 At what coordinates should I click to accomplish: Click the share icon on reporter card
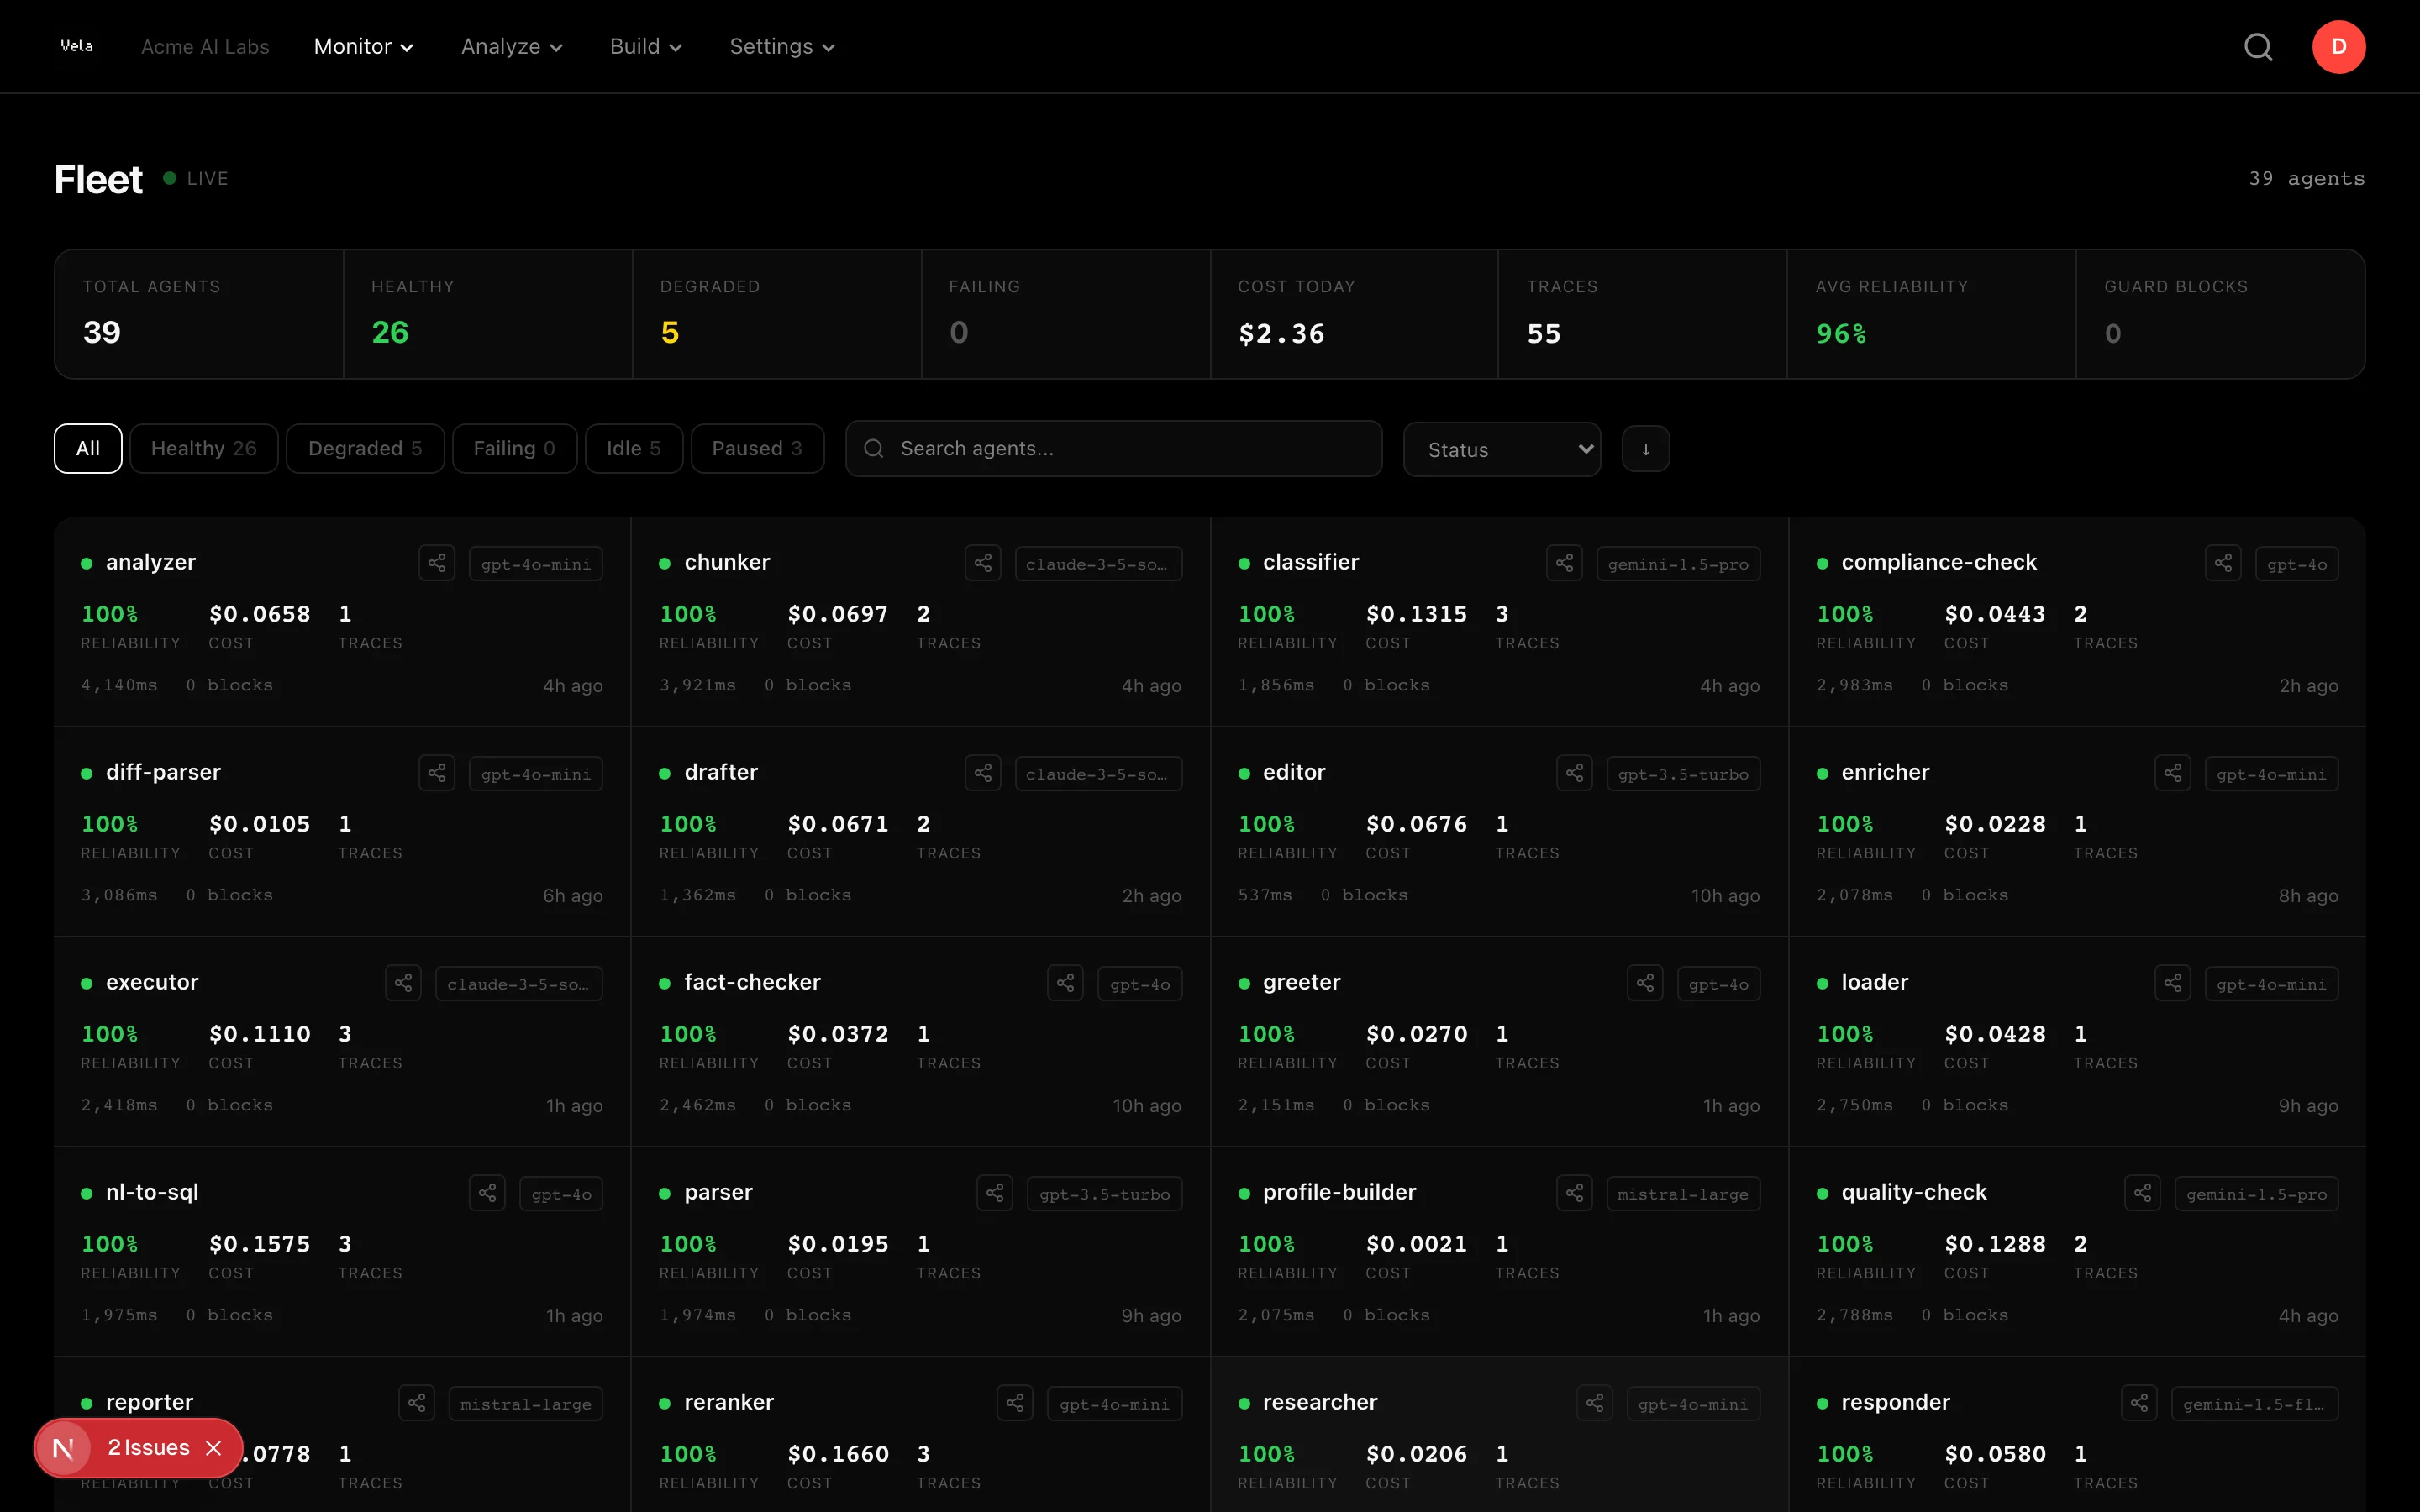(x=418, y=1402)
